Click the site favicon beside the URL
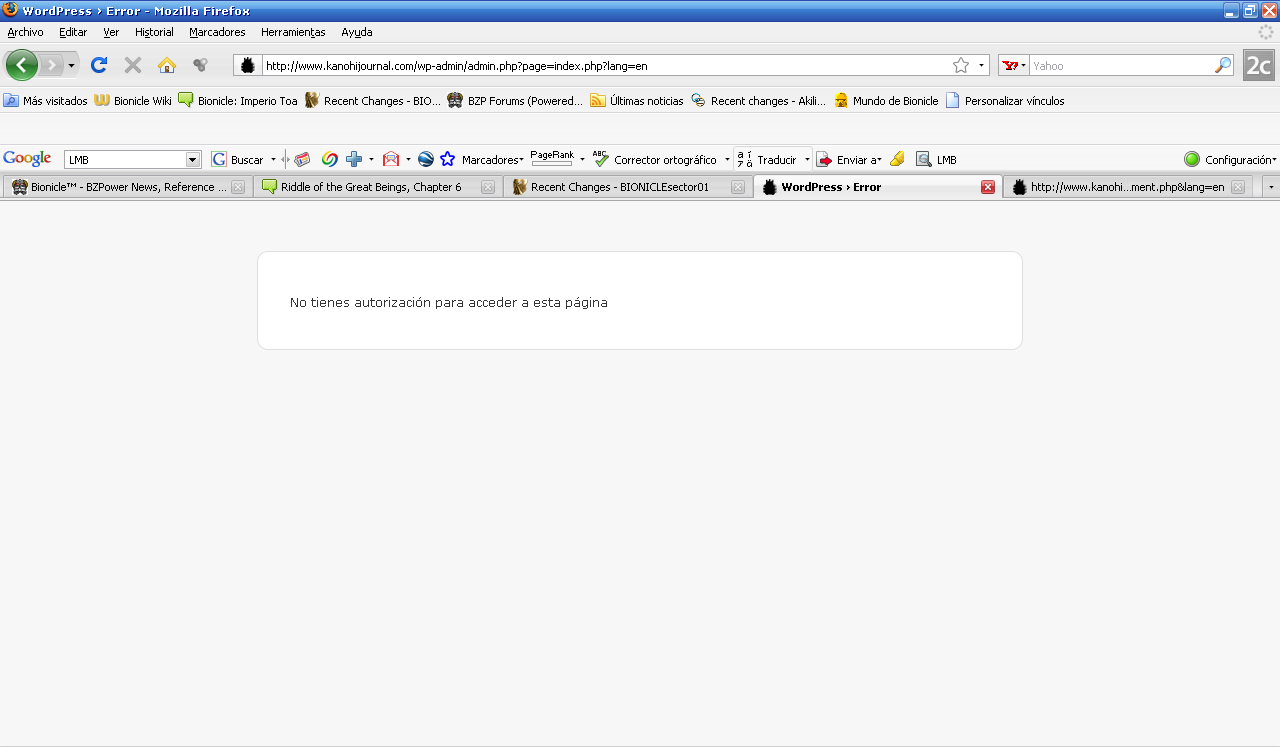Image resolution: width=1280 pixels, height=747 pixels. click(x=248, y=65)
